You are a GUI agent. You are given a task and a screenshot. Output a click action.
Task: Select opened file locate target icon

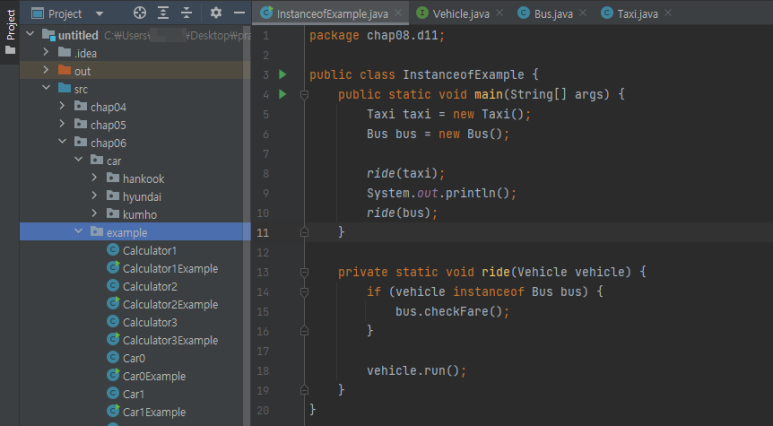tap(140, 13)
